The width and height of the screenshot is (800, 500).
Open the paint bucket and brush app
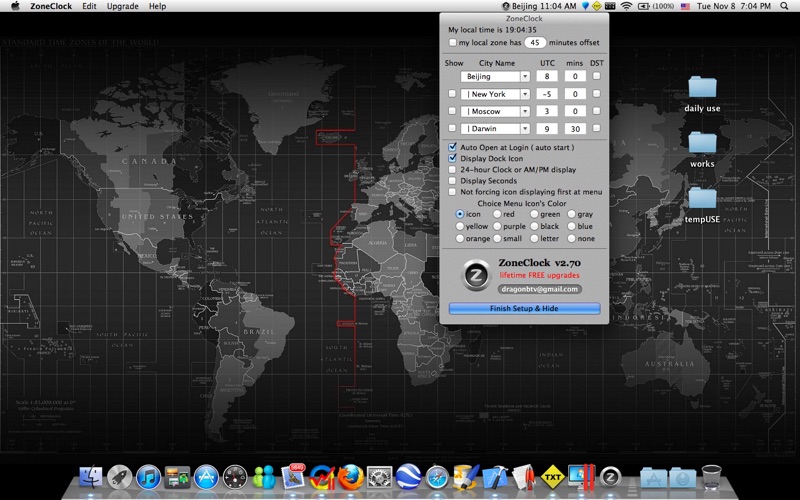coord(466,478)
